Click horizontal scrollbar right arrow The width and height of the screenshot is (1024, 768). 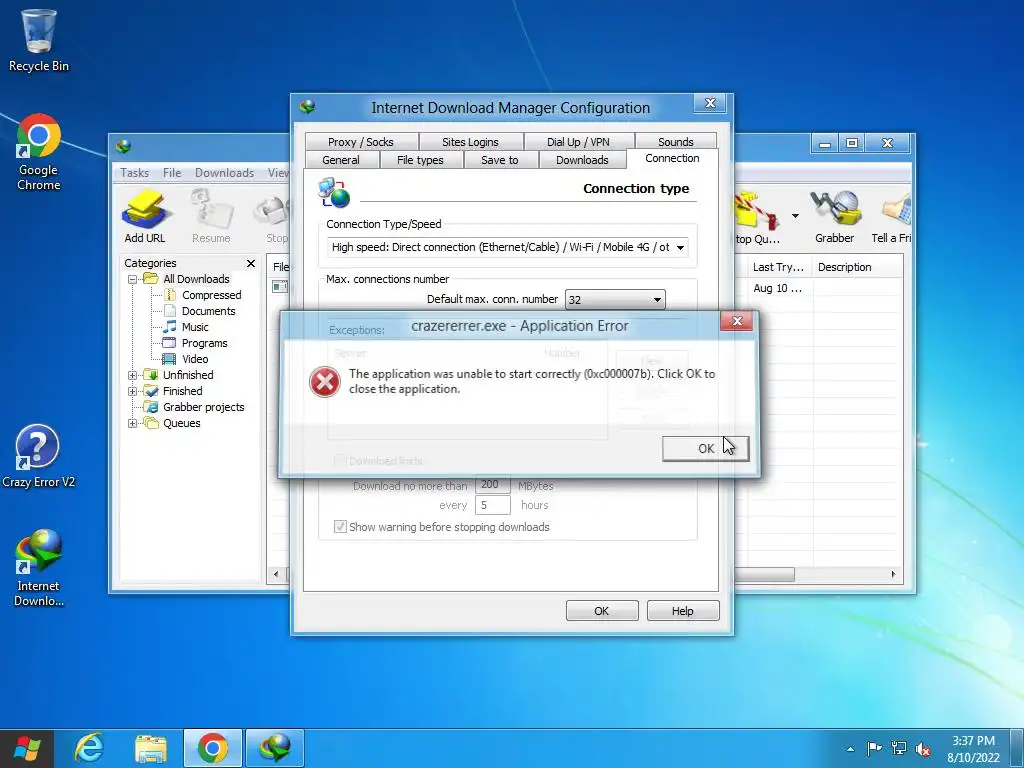[x=893, y=575]
